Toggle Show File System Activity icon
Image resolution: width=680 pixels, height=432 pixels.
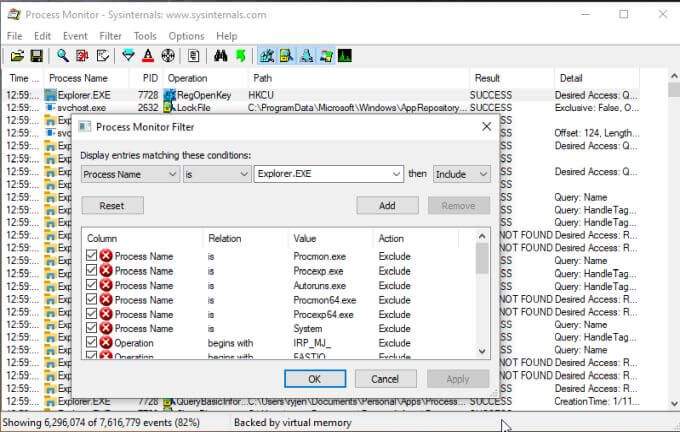(286, 56)
